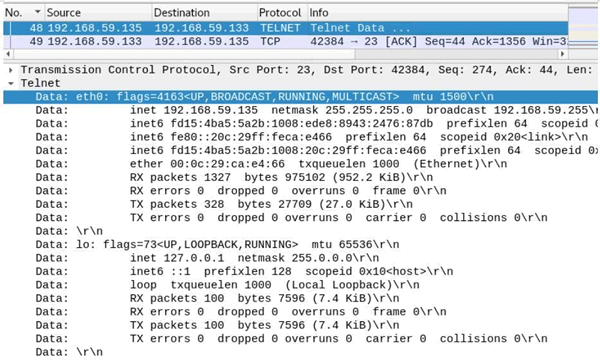The height and width of the screenshot is (360, 600).
Task: Click the Info column header
Action: (x=437, y=13)
